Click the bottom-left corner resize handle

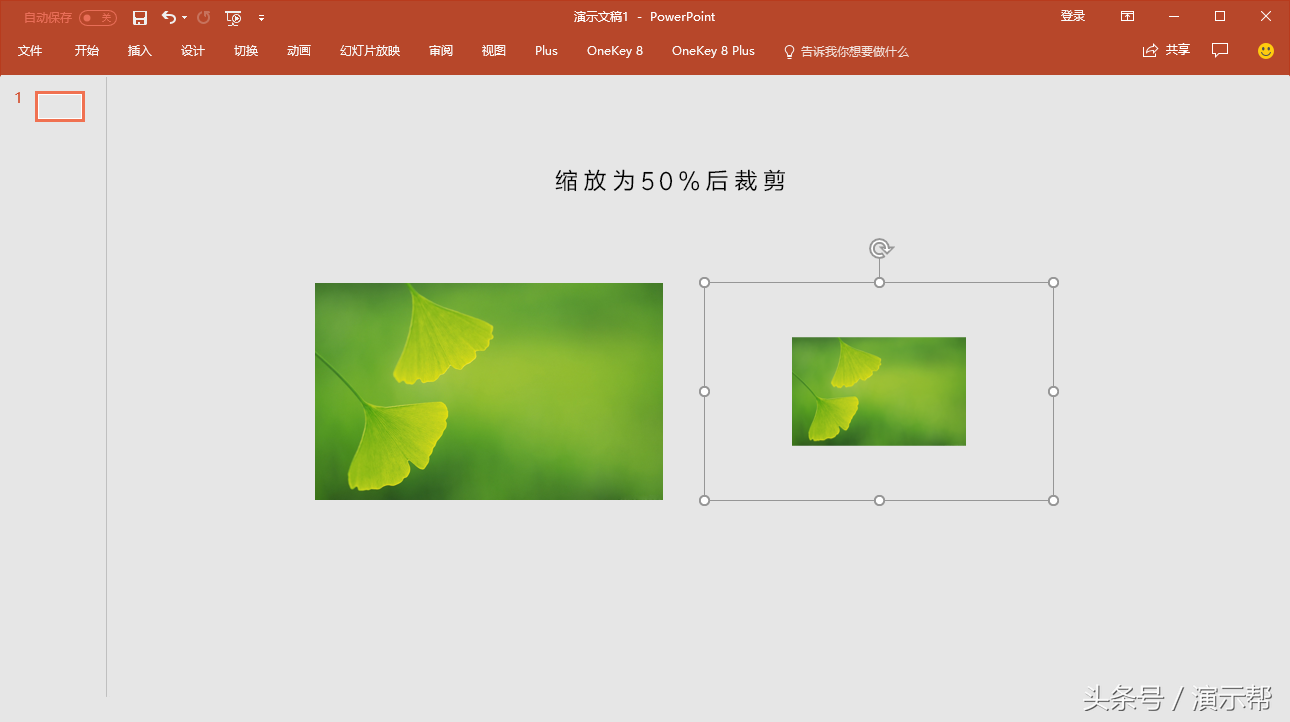click(x=705, y=500)
